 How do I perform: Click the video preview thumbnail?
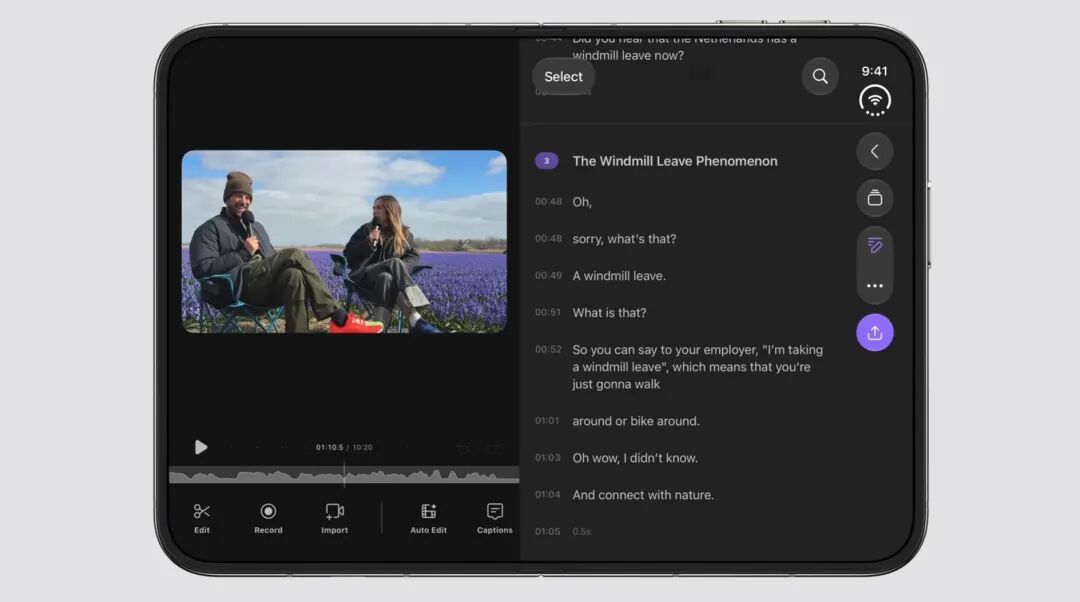(344, 242)
